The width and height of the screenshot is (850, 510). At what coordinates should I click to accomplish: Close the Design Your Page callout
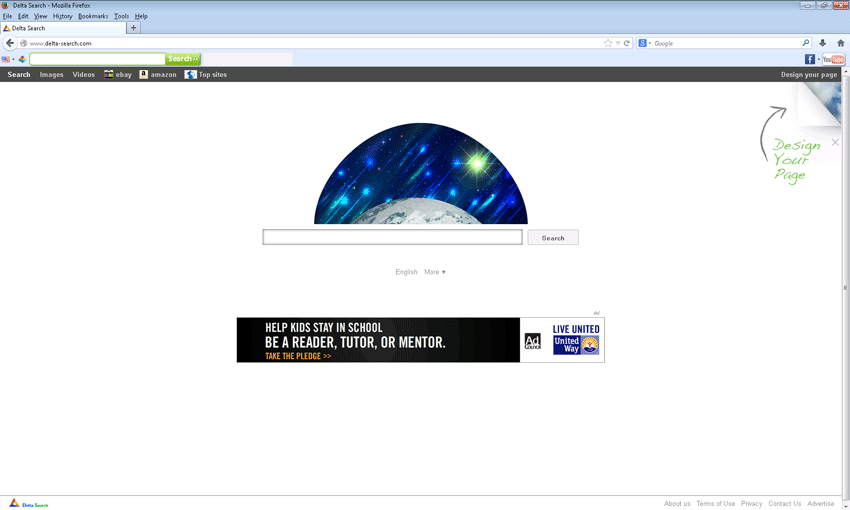(x=835, y=142)
